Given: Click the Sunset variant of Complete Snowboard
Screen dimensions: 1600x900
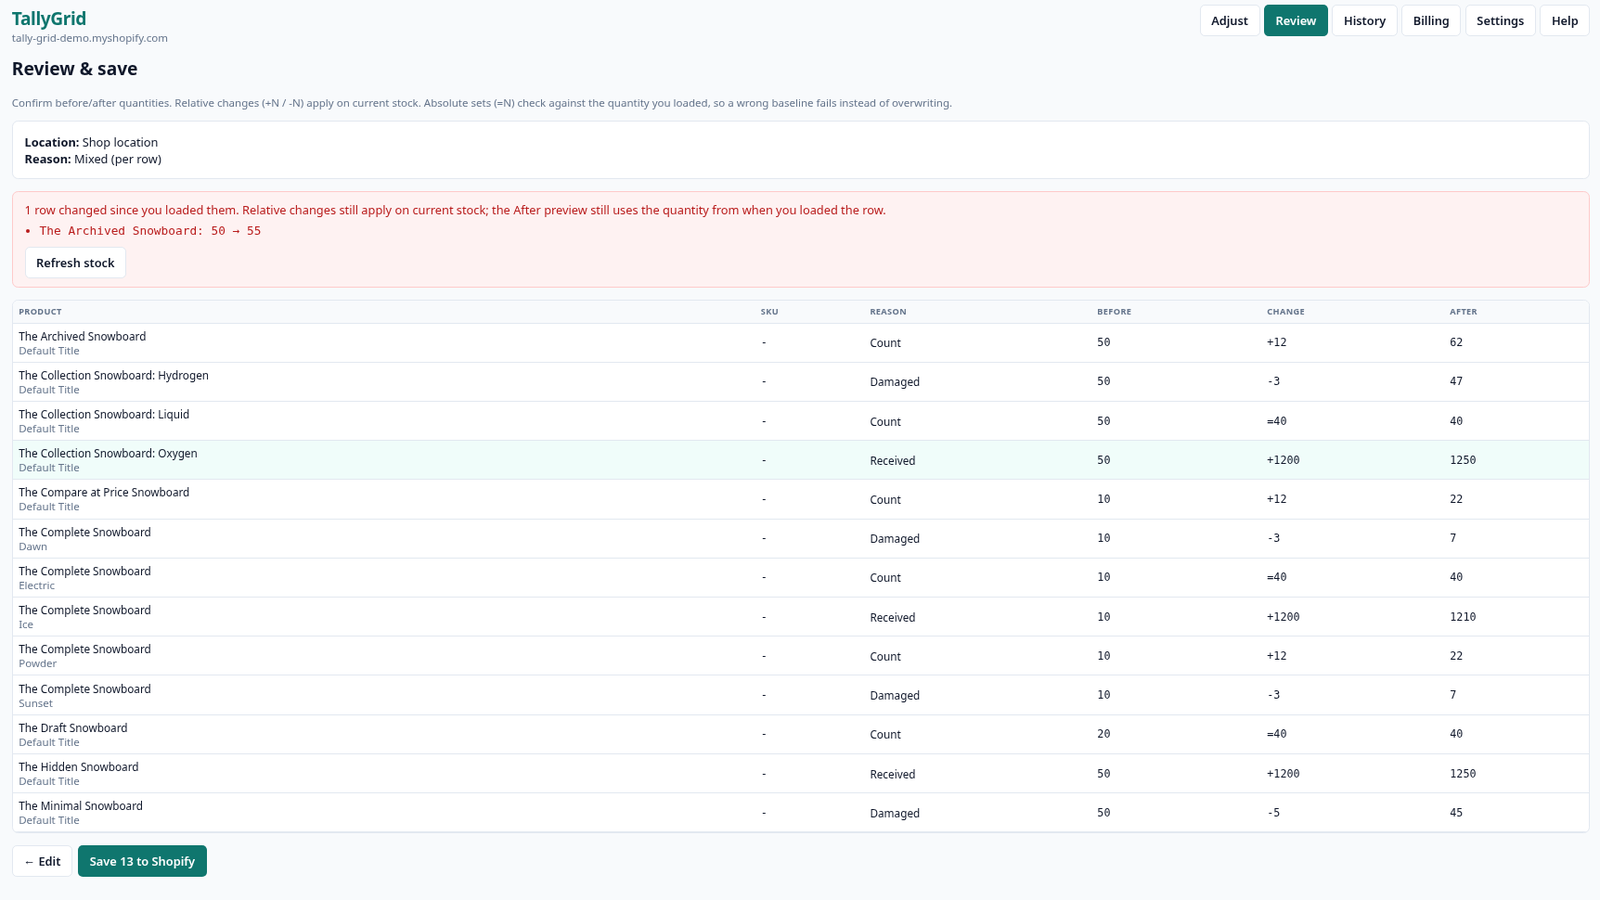Looking at the screenshot, I should click(36, 704).
